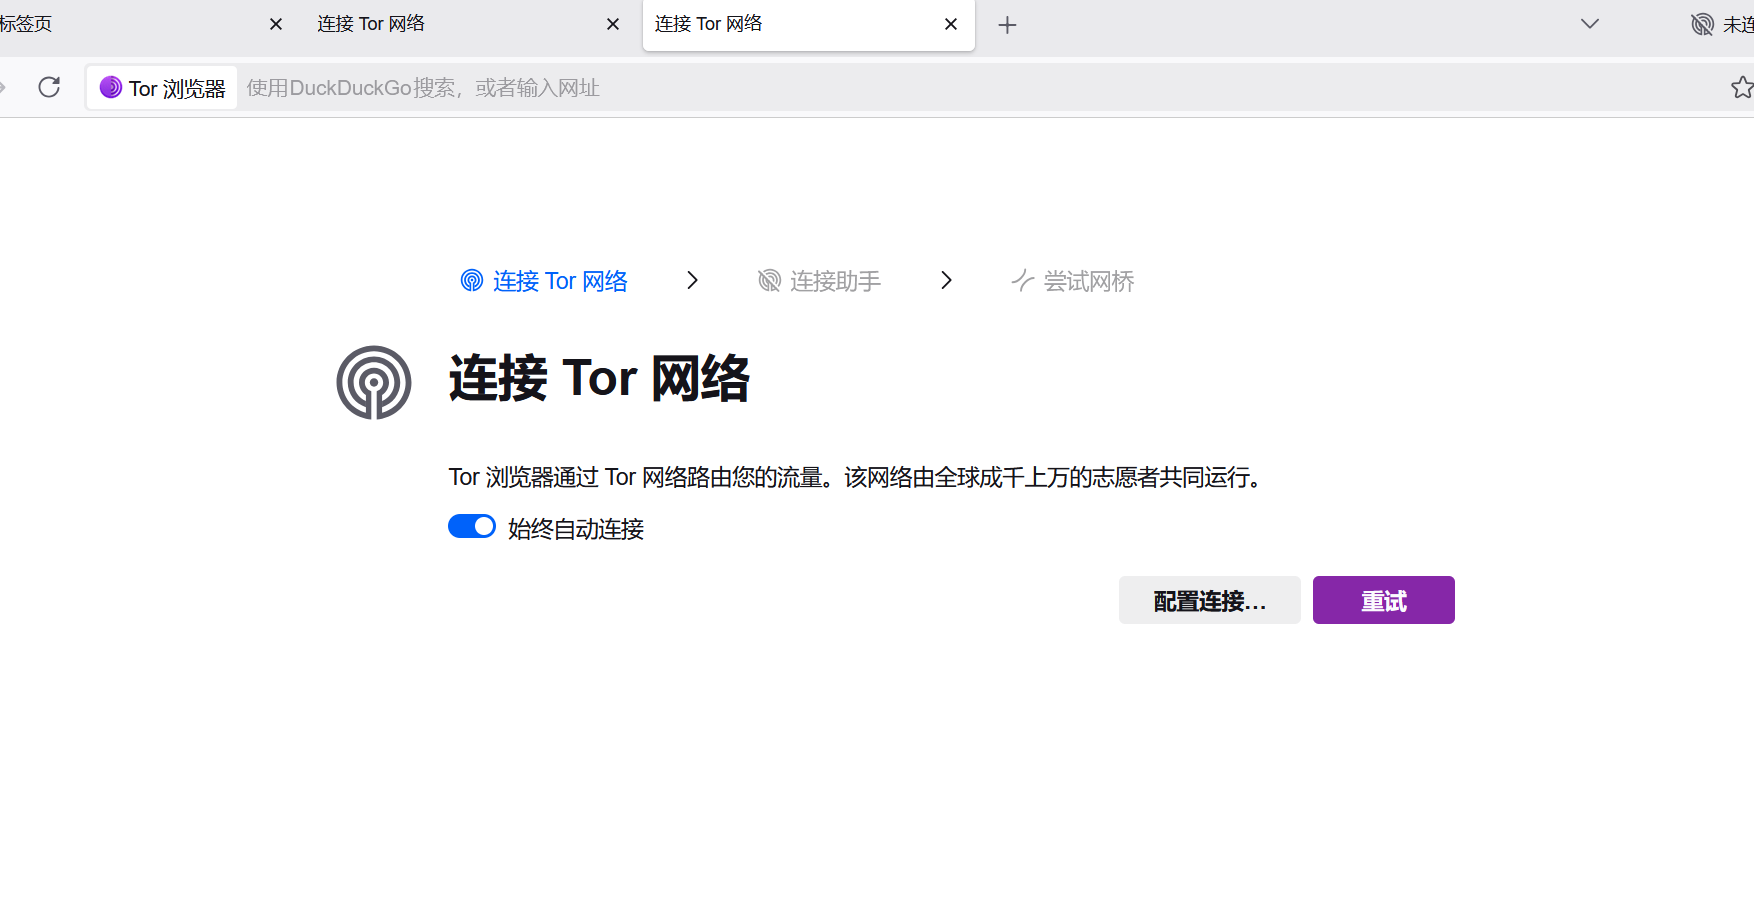Click the large Tor onion logo
Image resolution: width=1754 pixels, height=905 pixels.
point(374,383)
